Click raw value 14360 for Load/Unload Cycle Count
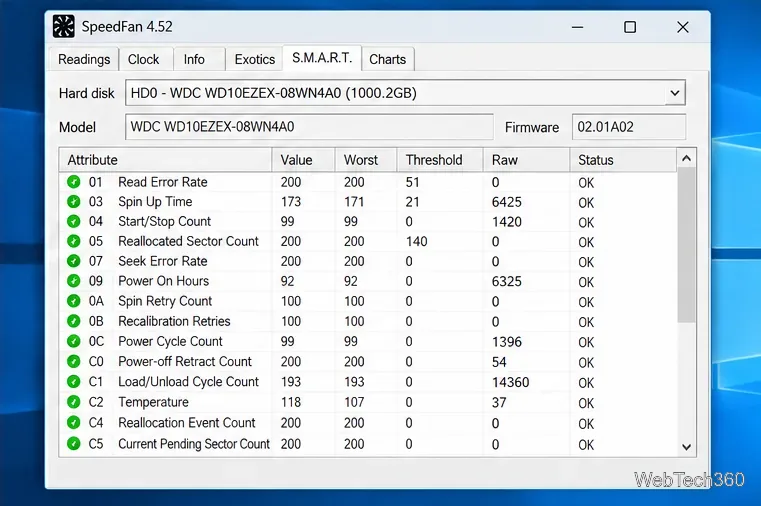The image size is (761, 506). coord(511,382)
